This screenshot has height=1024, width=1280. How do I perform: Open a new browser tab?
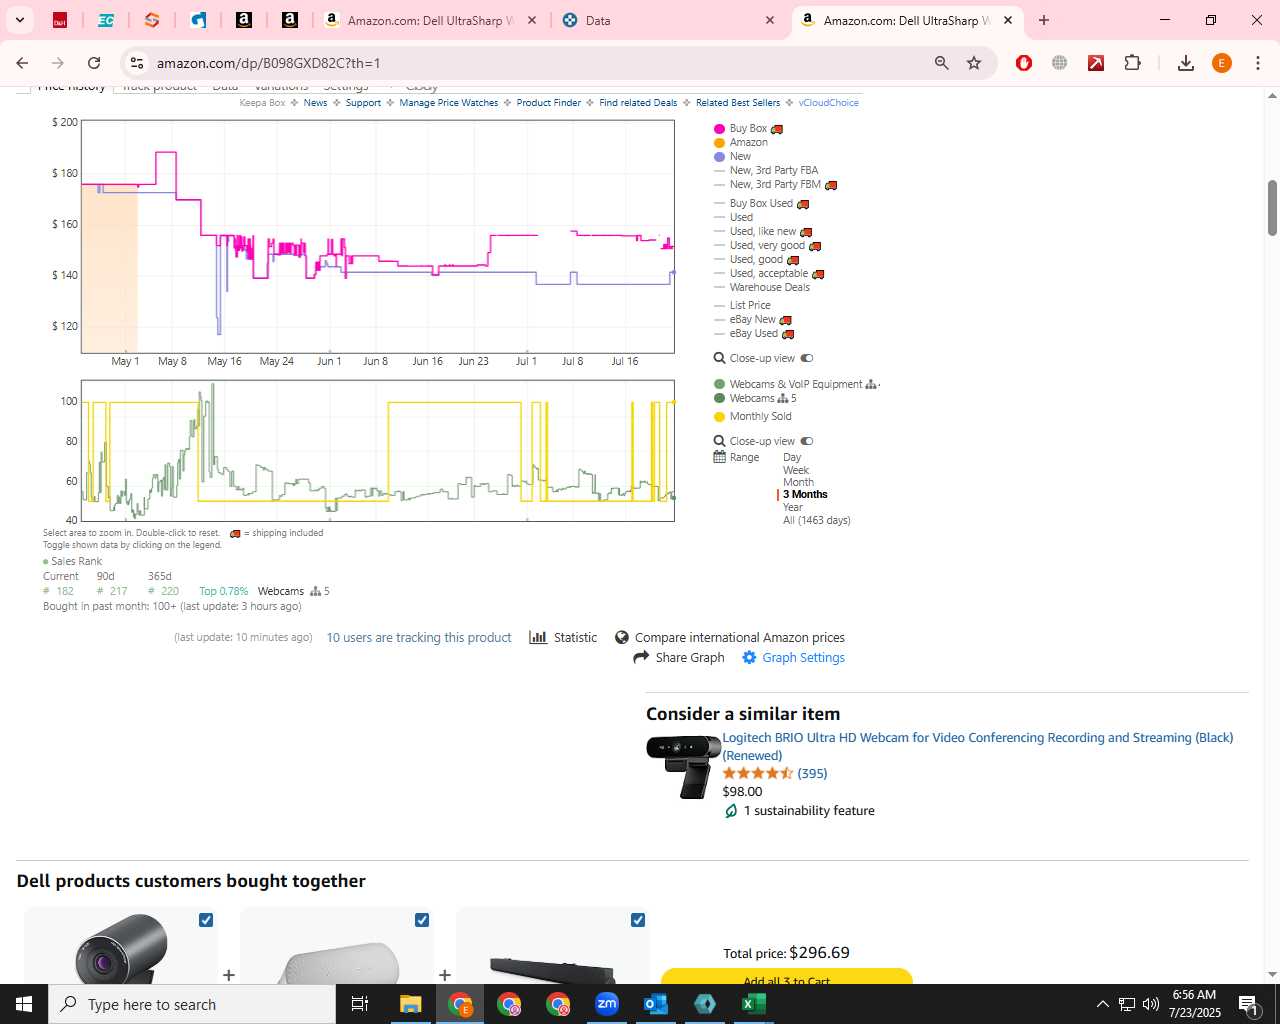(1044, 20)
